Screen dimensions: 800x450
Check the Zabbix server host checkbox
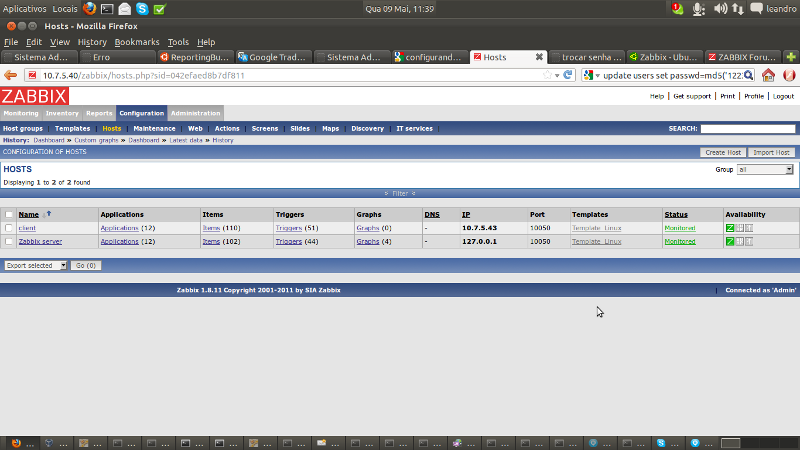click(9, 241)
